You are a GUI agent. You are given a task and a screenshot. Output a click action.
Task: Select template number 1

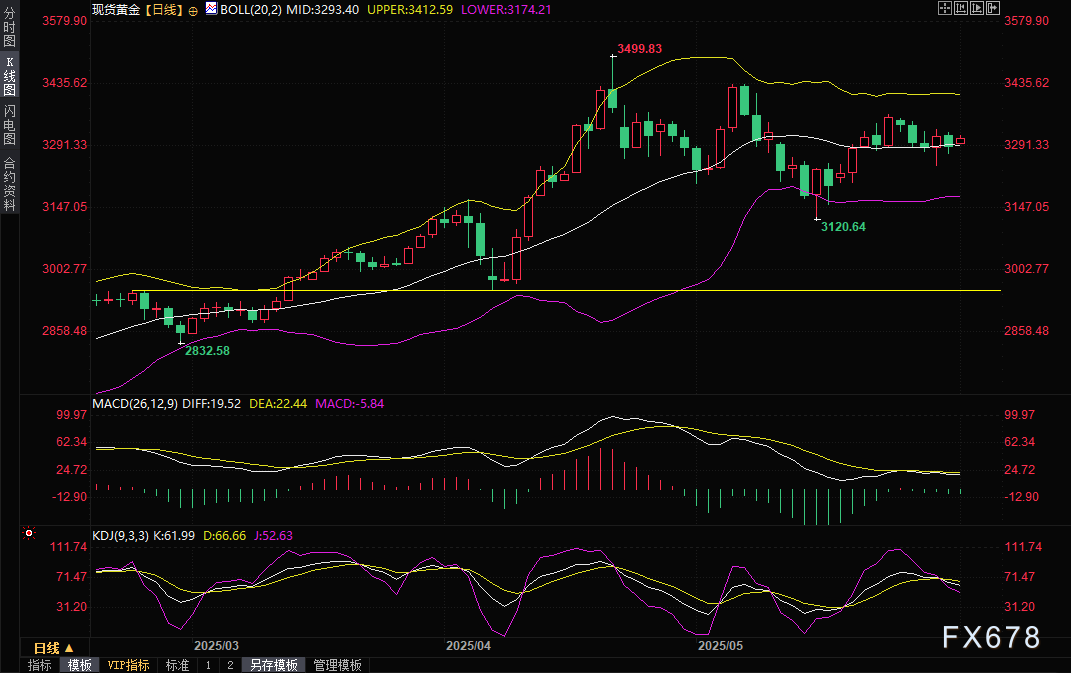pos(208,665)
